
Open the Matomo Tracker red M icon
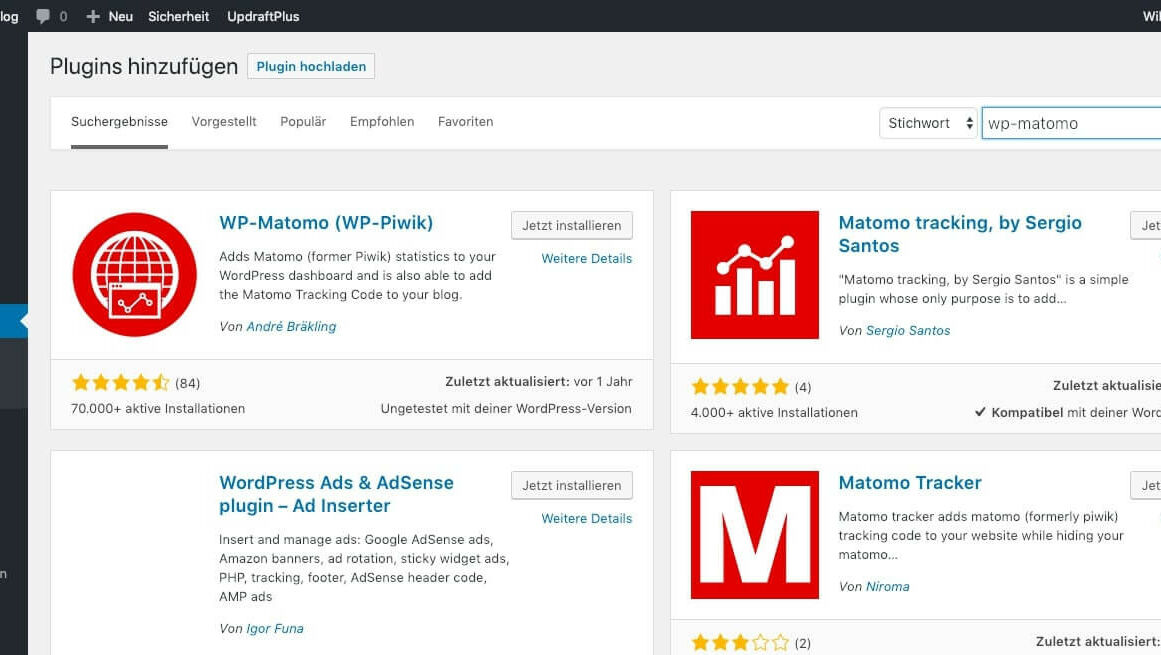click(755, 534)
